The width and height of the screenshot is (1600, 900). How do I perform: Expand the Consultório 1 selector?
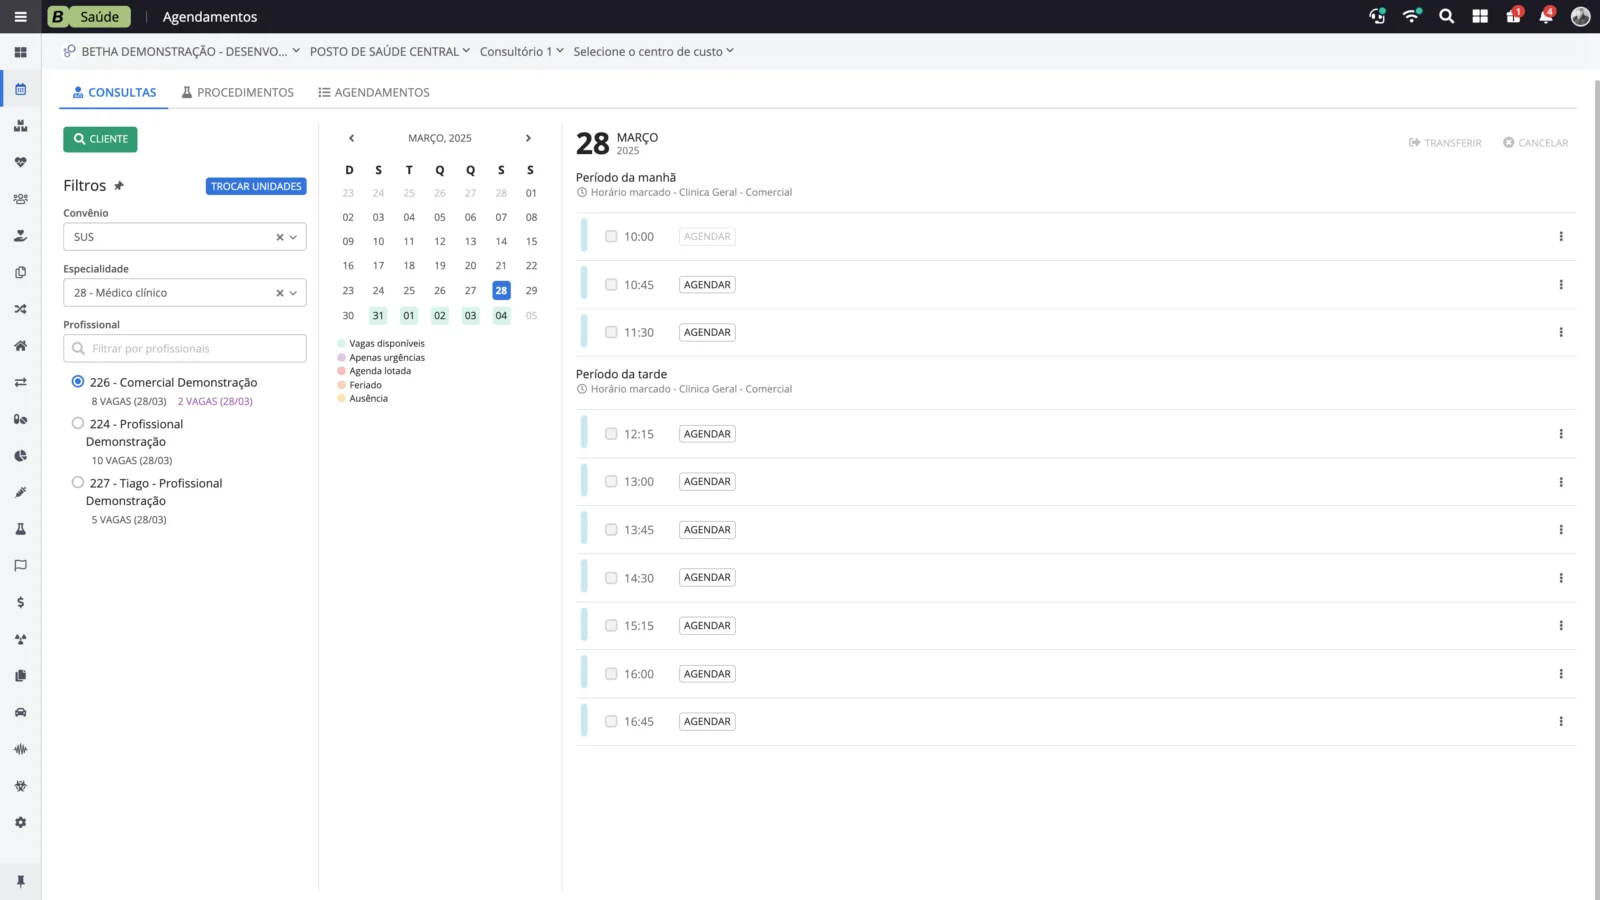[521, 51]
